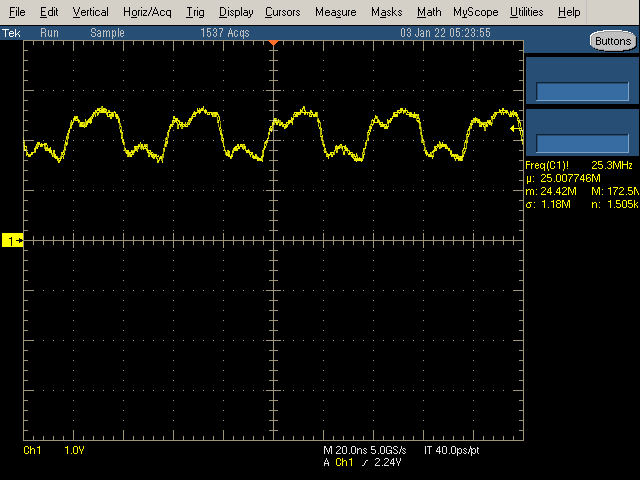Open the File menu

(18, 12)
